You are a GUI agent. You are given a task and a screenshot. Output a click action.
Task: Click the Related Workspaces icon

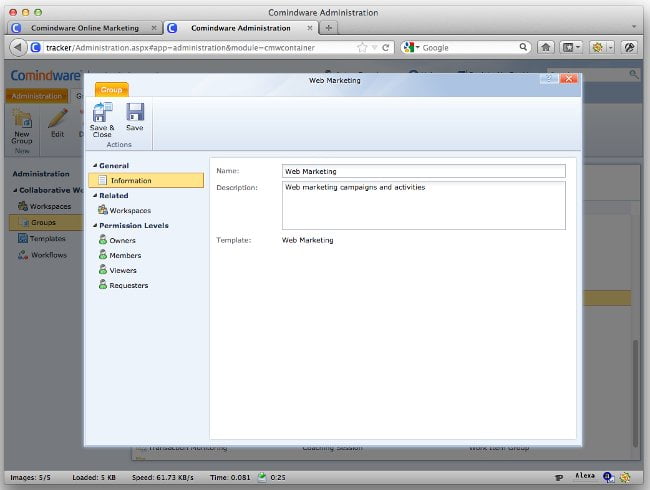(x=103, y=210)
